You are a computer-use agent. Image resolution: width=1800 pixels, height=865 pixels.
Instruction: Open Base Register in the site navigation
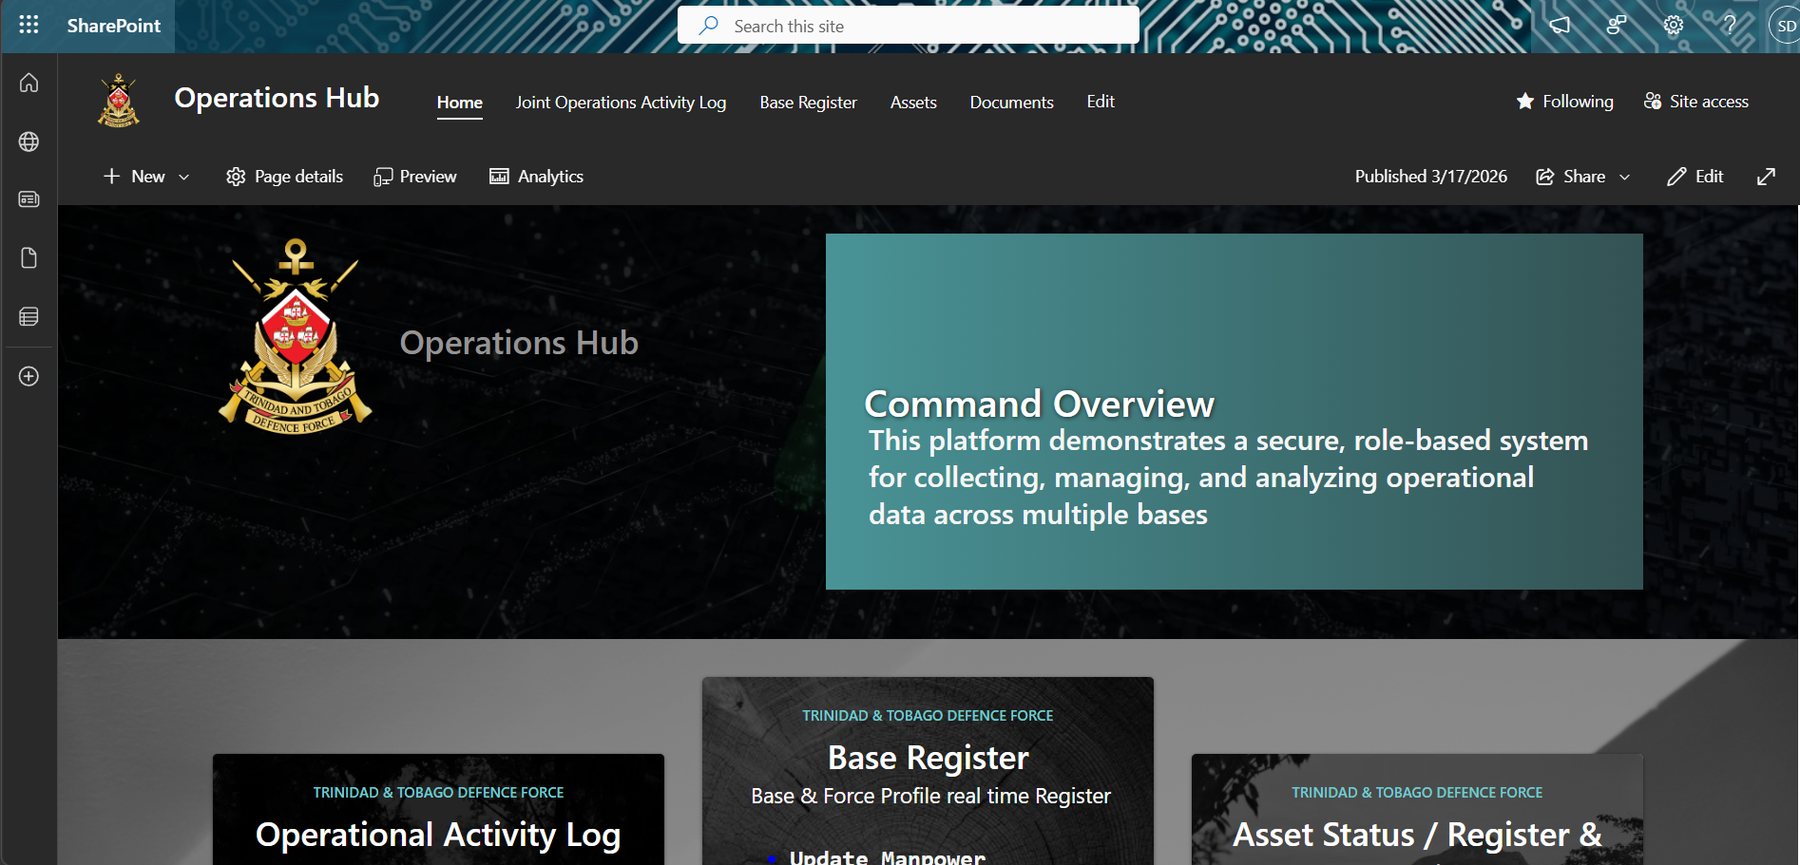(808, 102)
